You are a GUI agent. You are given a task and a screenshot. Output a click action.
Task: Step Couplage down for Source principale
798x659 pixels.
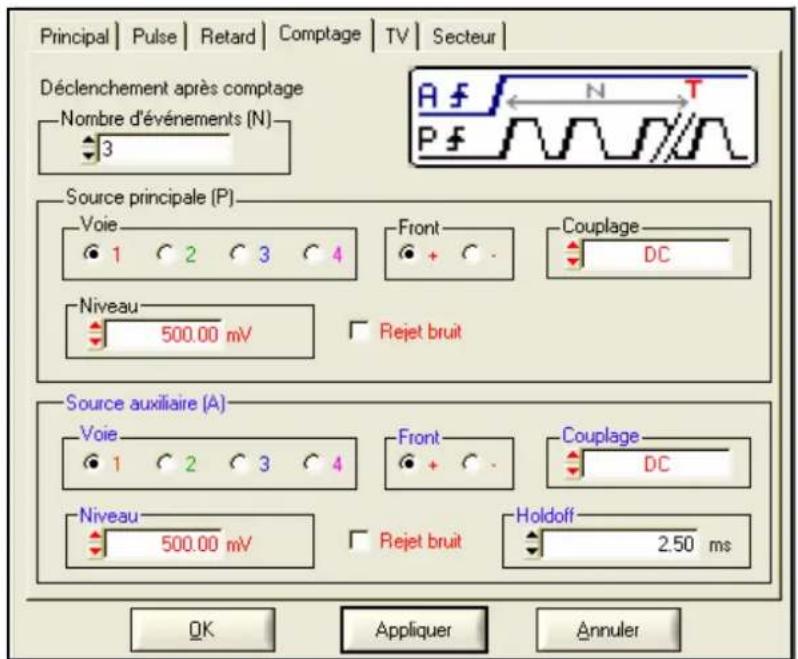click(573, 261)
